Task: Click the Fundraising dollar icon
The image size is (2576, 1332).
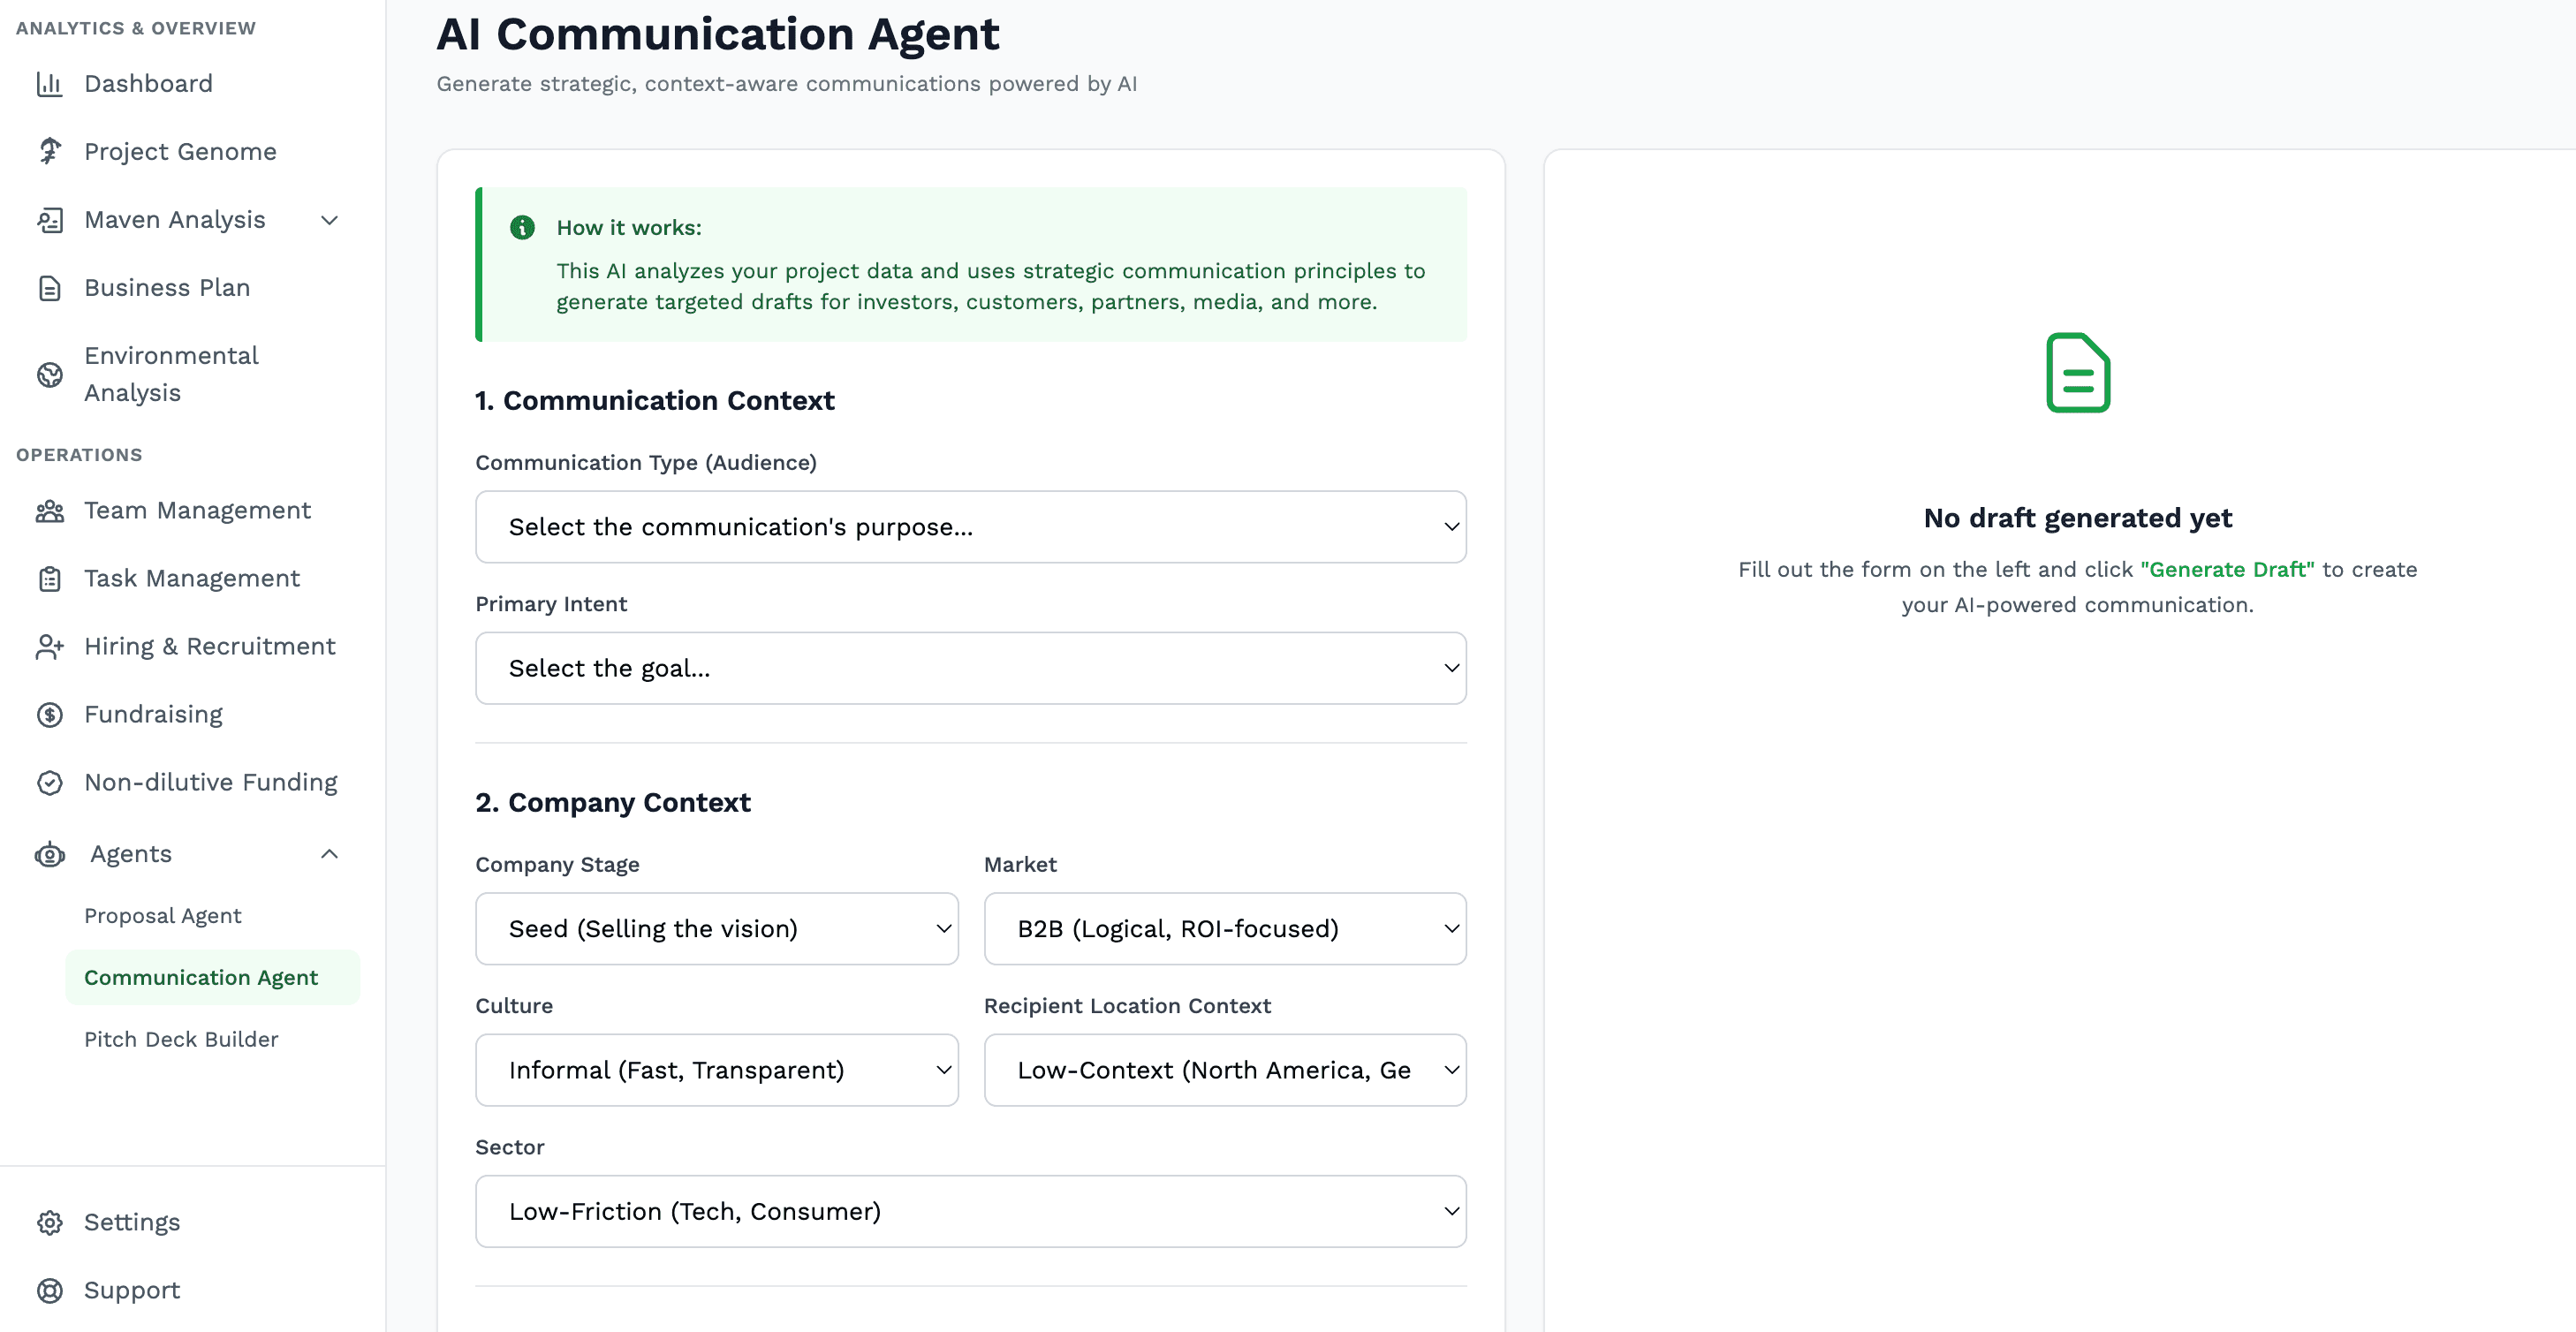Action: pos(51,714)
